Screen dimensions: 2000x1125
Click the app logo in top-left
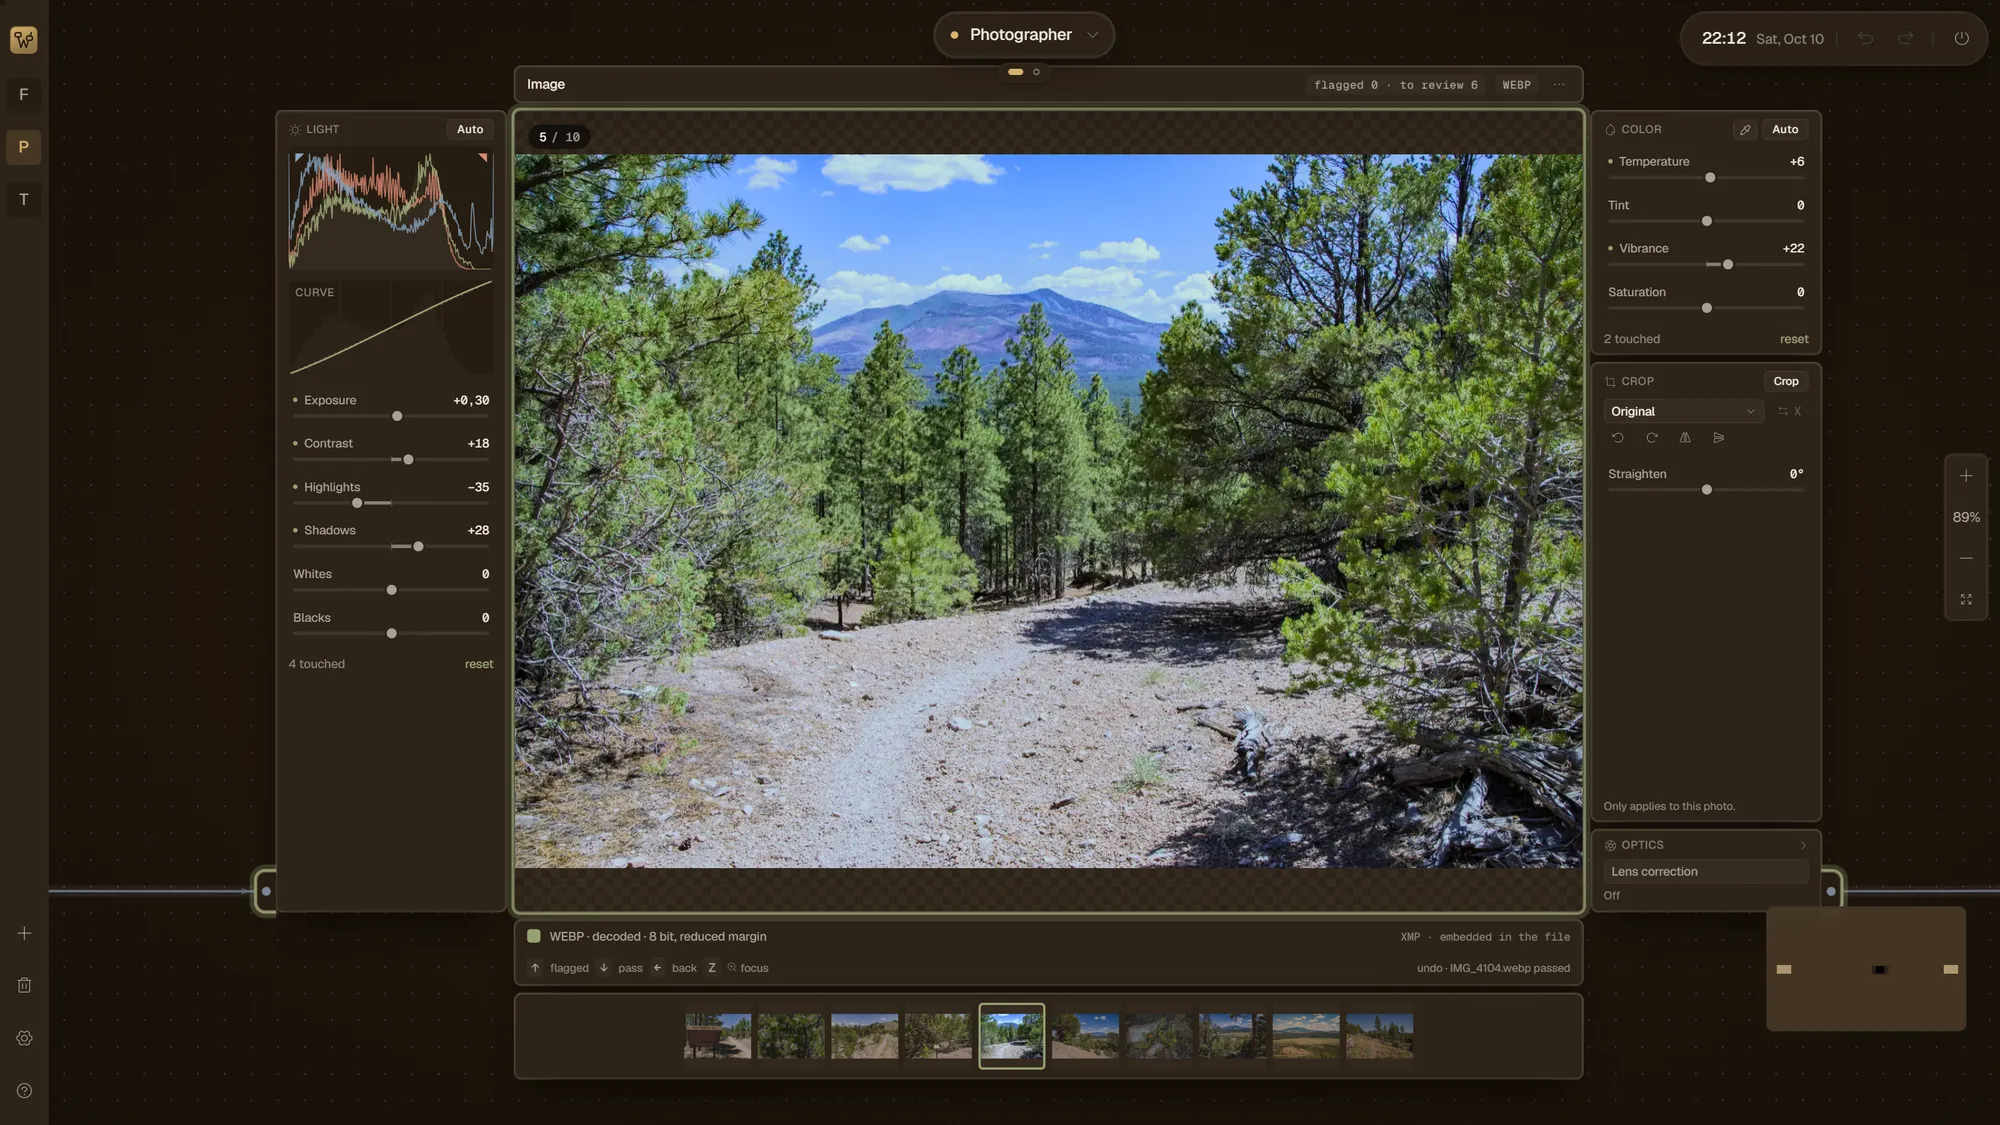[x=24, y=40]
